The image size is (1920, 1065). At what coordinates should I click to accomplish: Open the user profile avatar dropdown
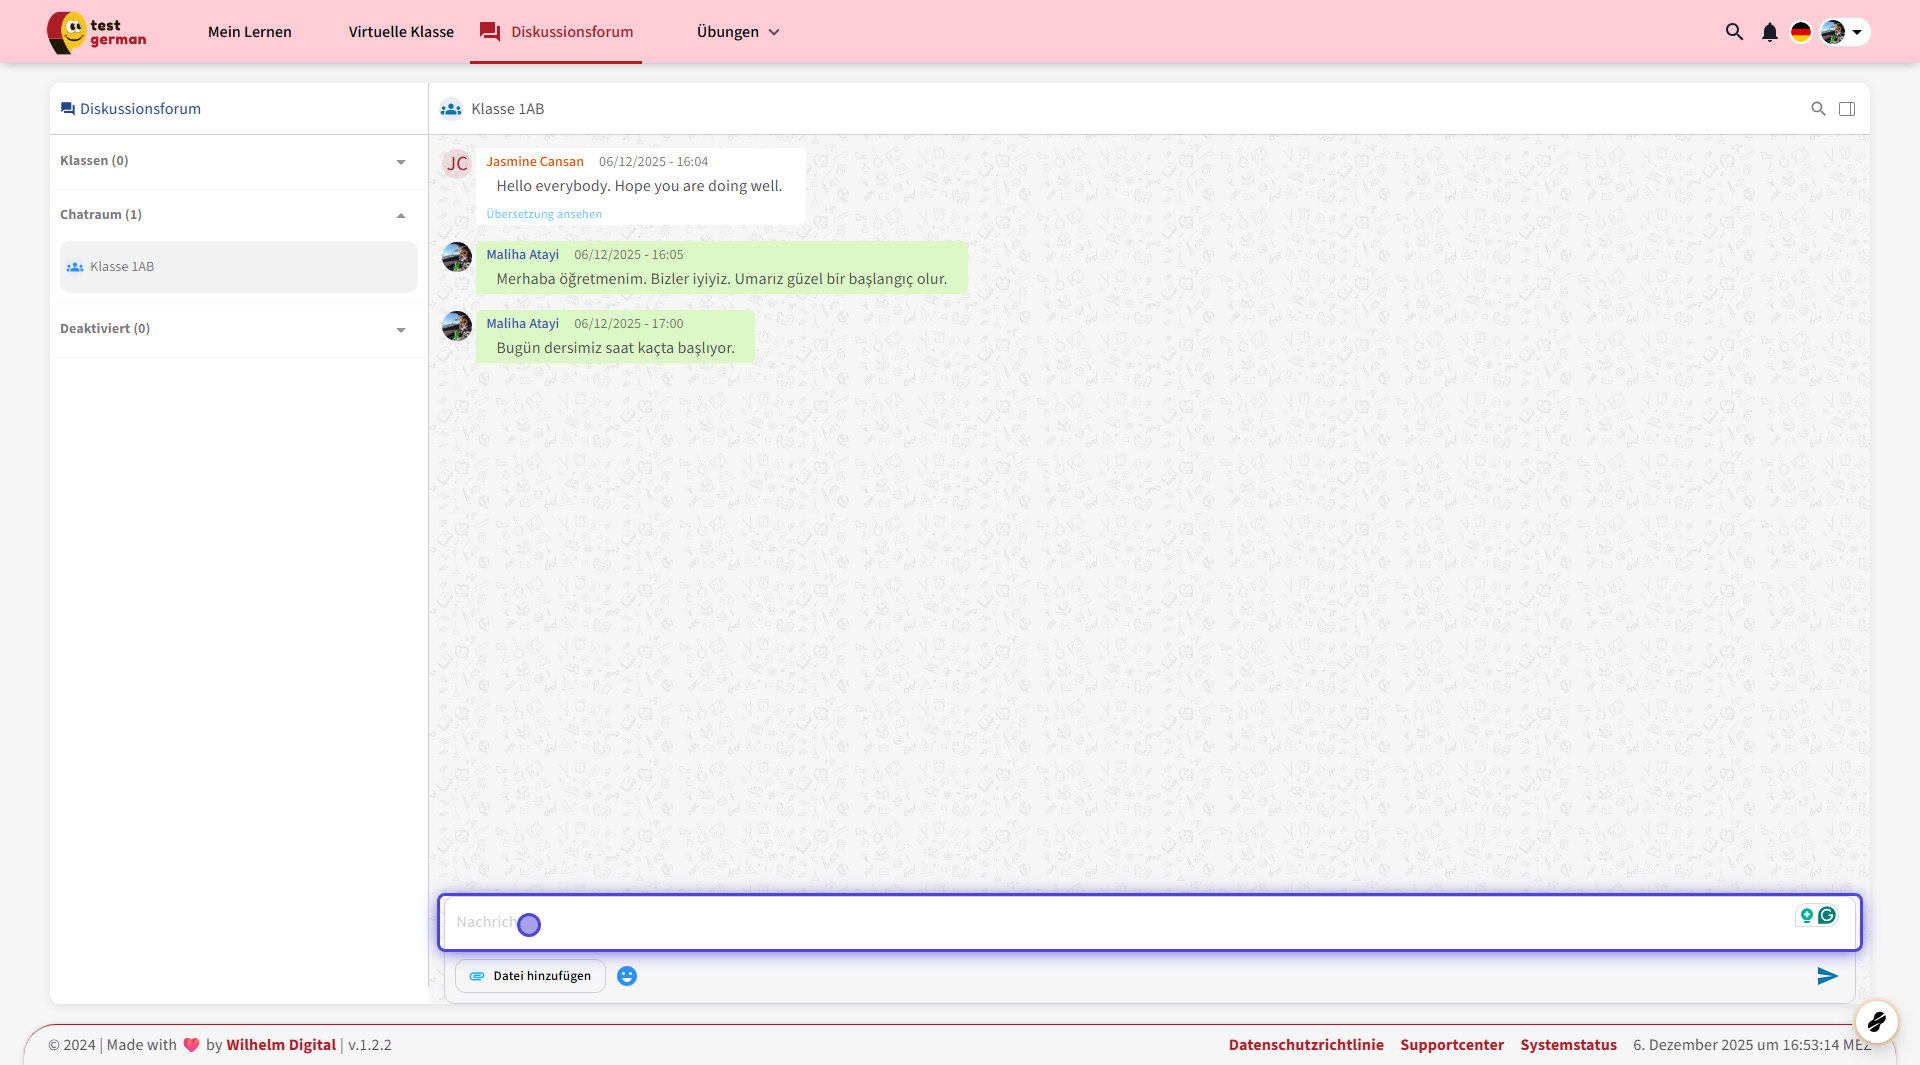tap(1843, 32)
